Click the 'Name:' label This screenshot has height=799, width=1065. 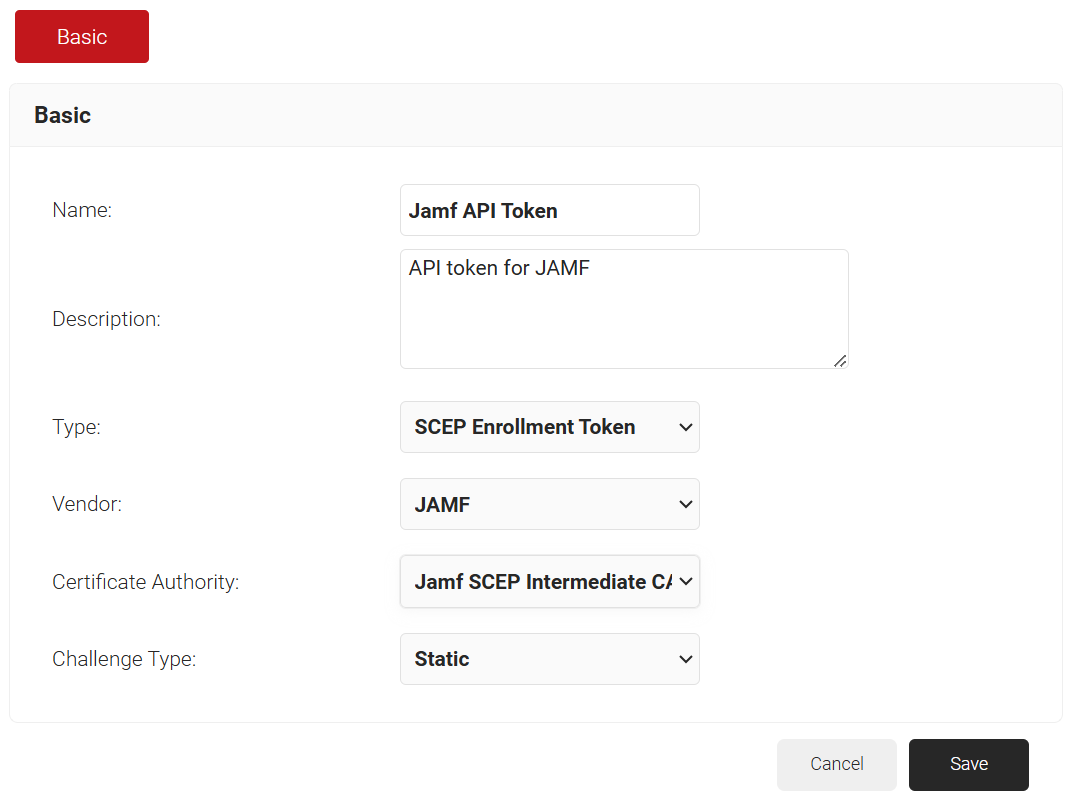click(82, 210)
